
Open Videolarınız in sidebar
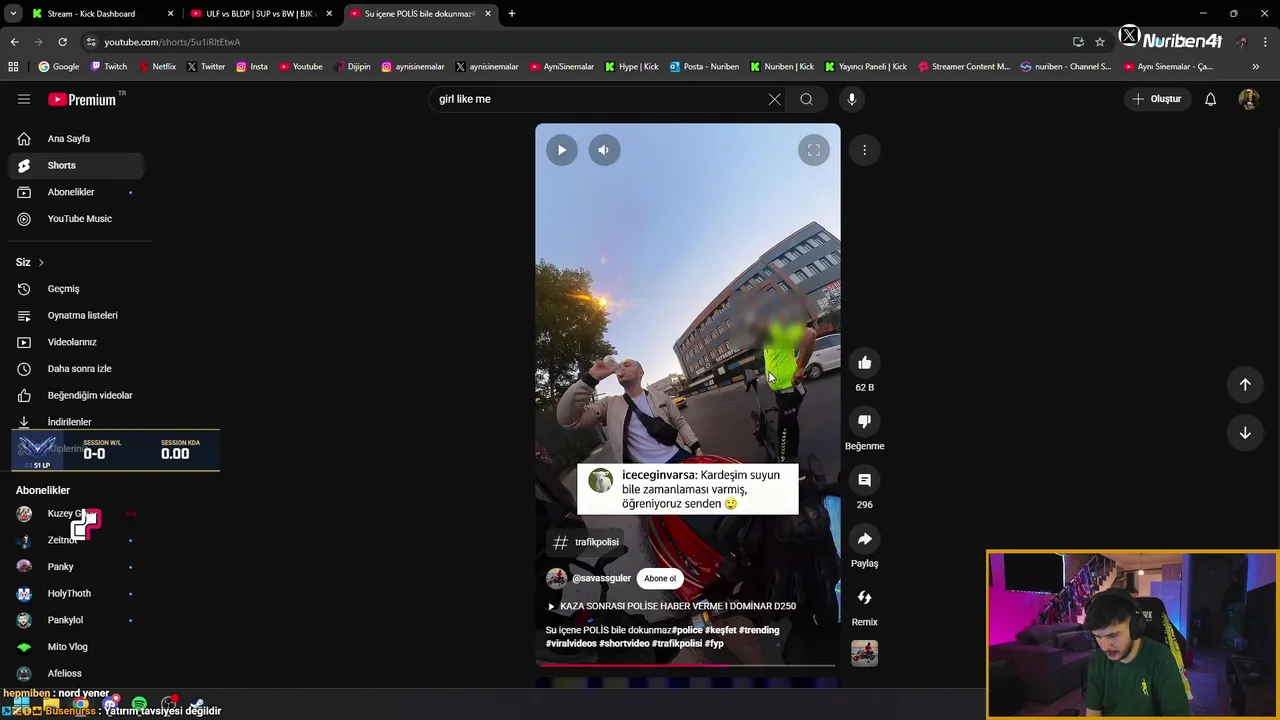coord(76,342)
